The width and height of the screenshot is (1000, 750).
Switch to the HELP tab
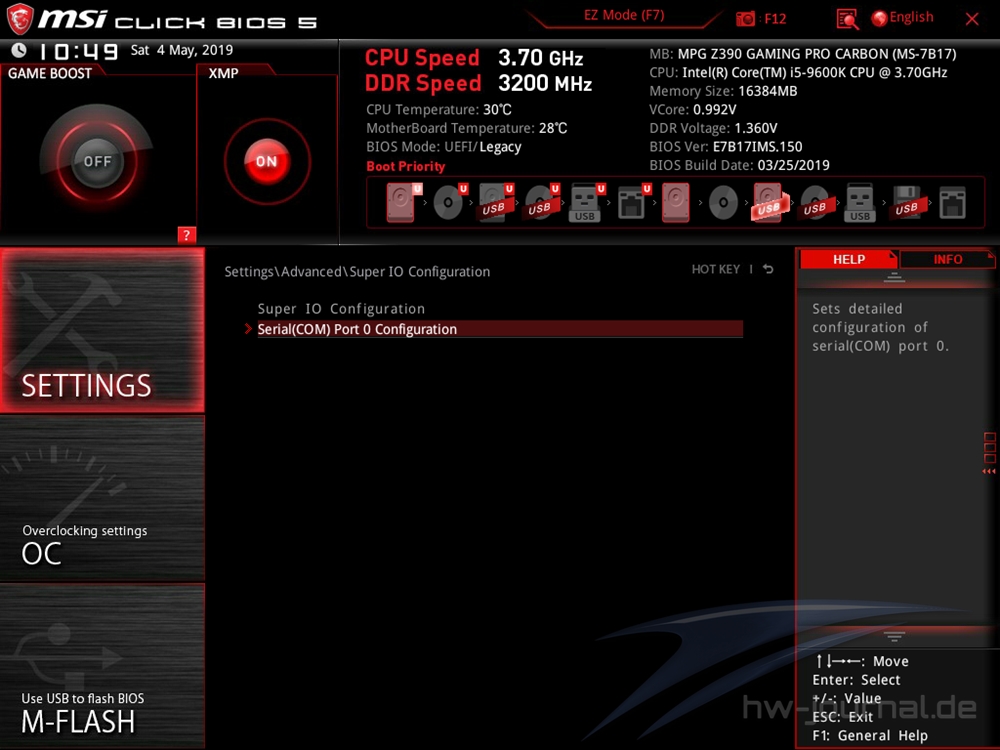pos(849,260)
